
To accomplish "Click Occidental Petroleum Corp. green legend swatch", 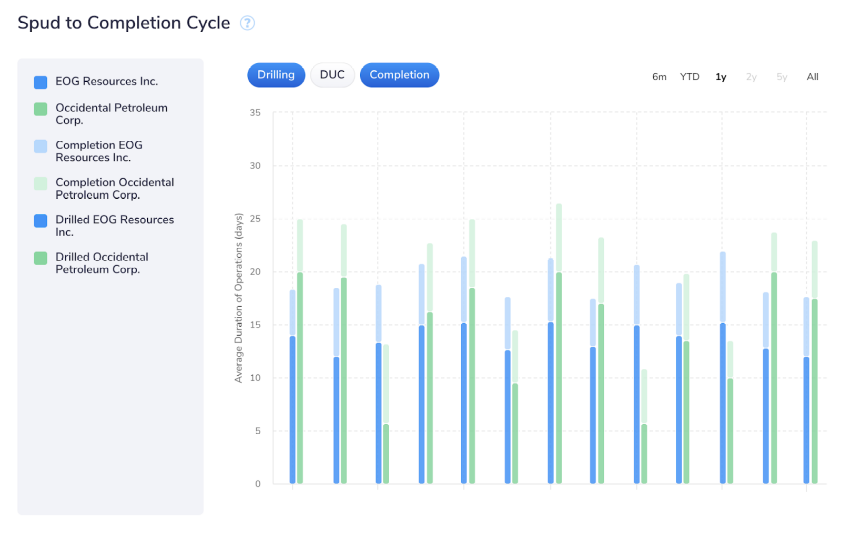I will point(41,108).
